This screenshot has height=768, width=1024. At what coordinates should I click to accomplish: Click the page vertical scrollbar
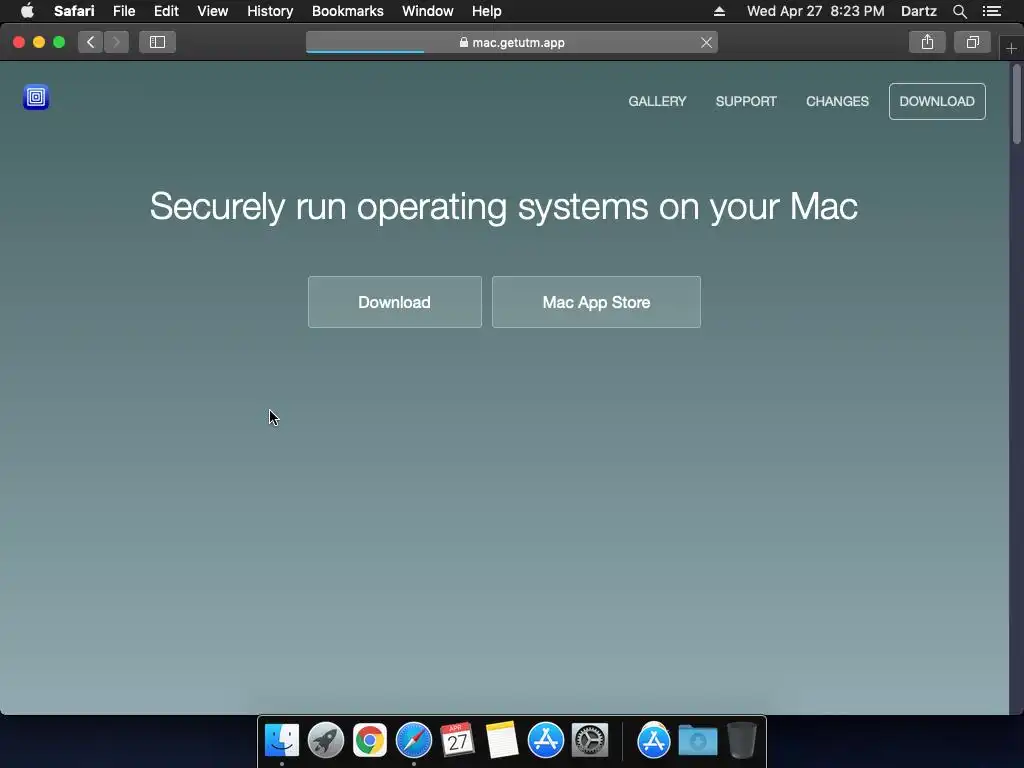[x=1016, y=104]
